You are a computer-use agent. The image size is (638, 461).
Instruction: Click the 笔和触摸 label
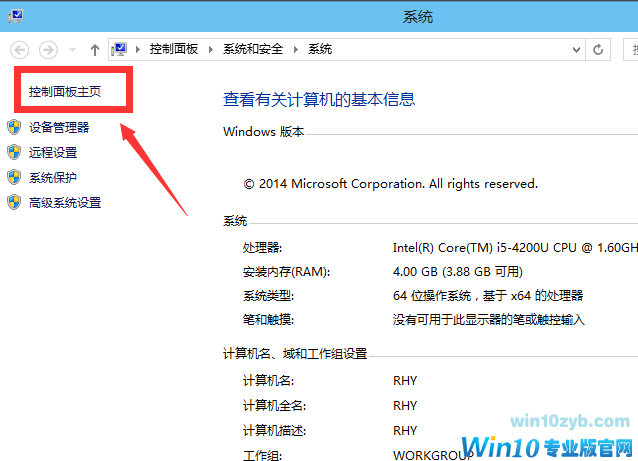click(268, 319)
